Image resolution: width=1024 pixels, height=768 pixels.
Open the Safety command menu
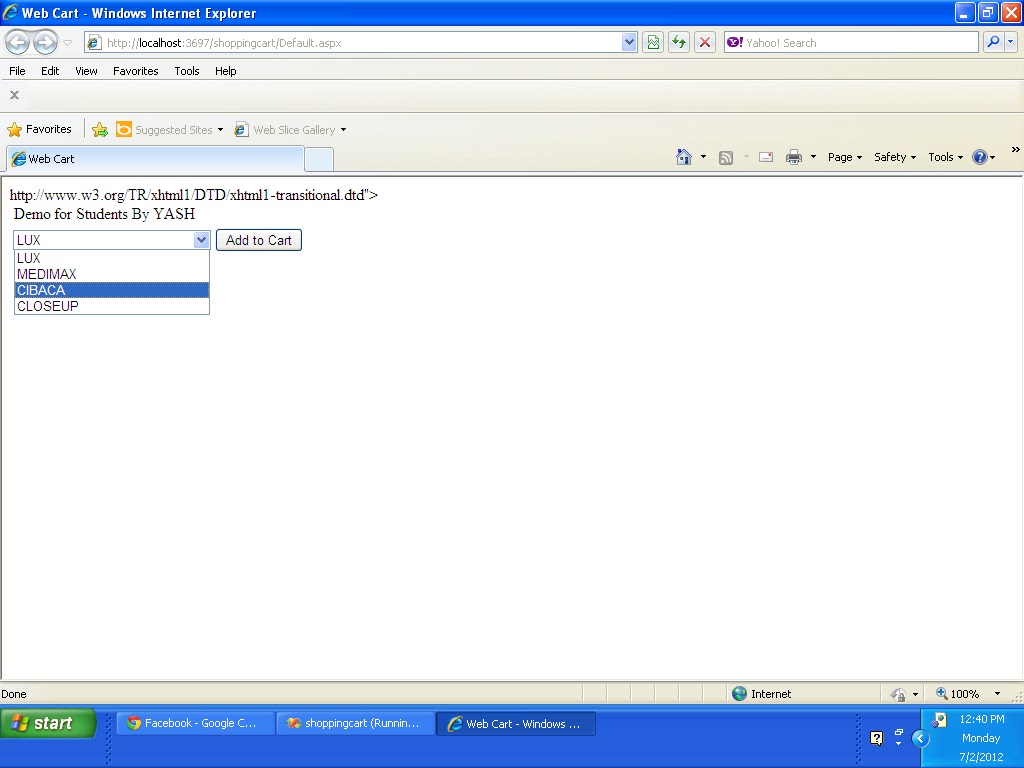point(895,157)
